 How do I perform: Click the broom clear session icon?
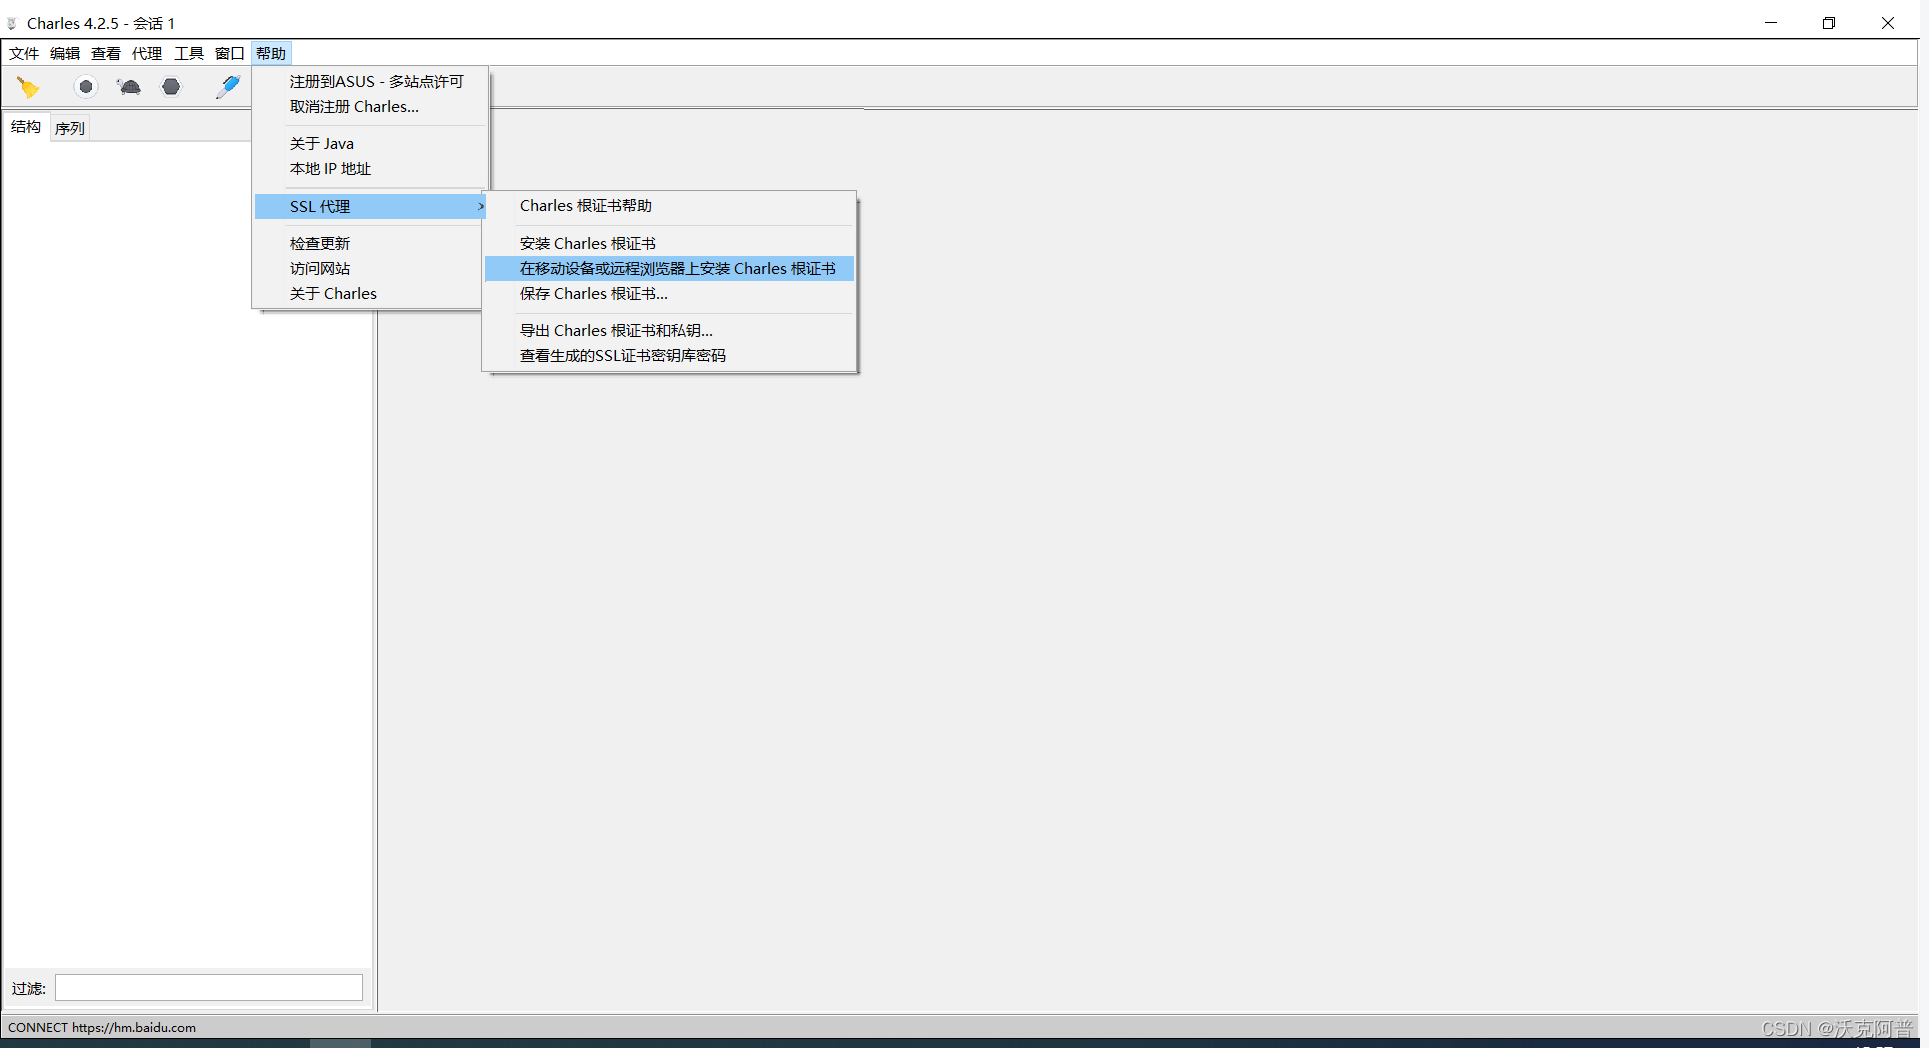pos(28,88)
